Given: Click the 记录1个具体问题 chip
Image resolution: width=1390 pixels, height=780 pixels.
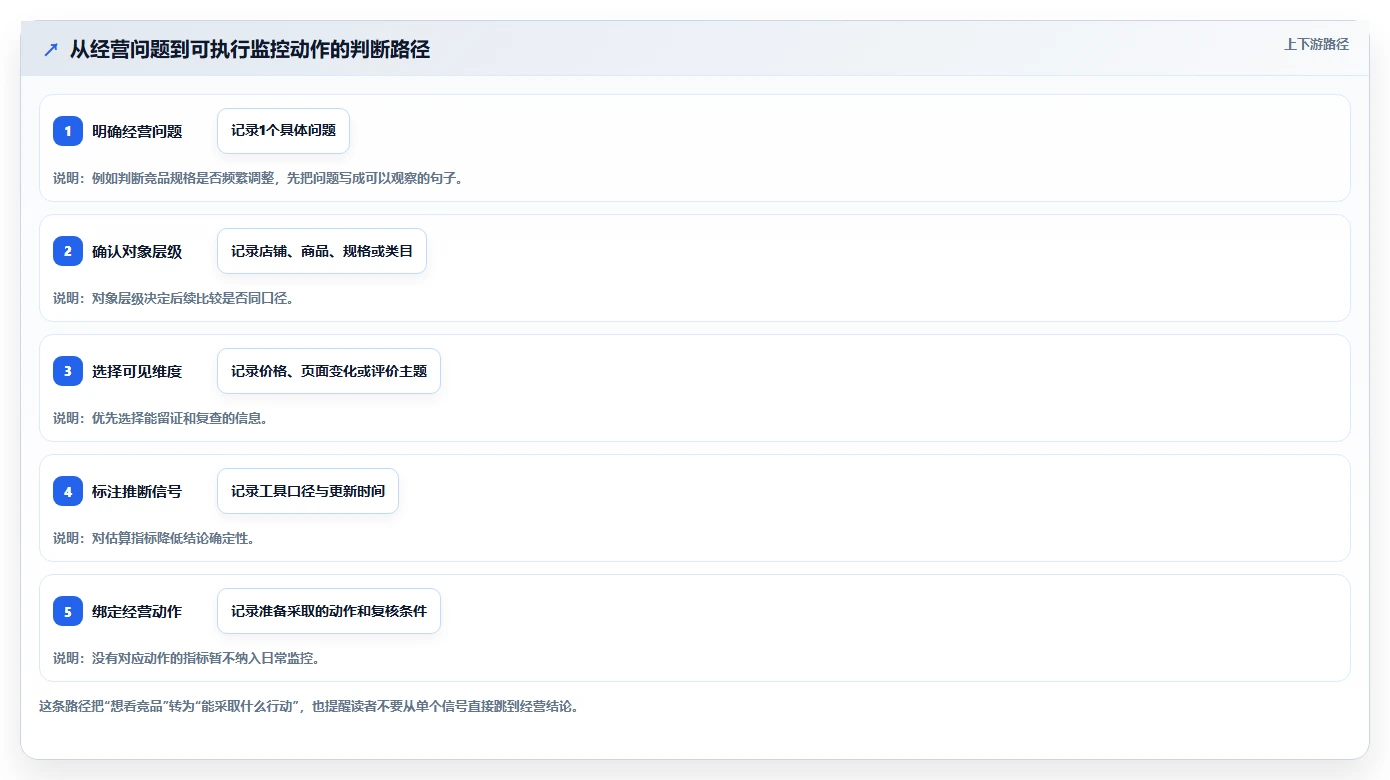Looking at the screenshot, I should [x=283, y=131].
